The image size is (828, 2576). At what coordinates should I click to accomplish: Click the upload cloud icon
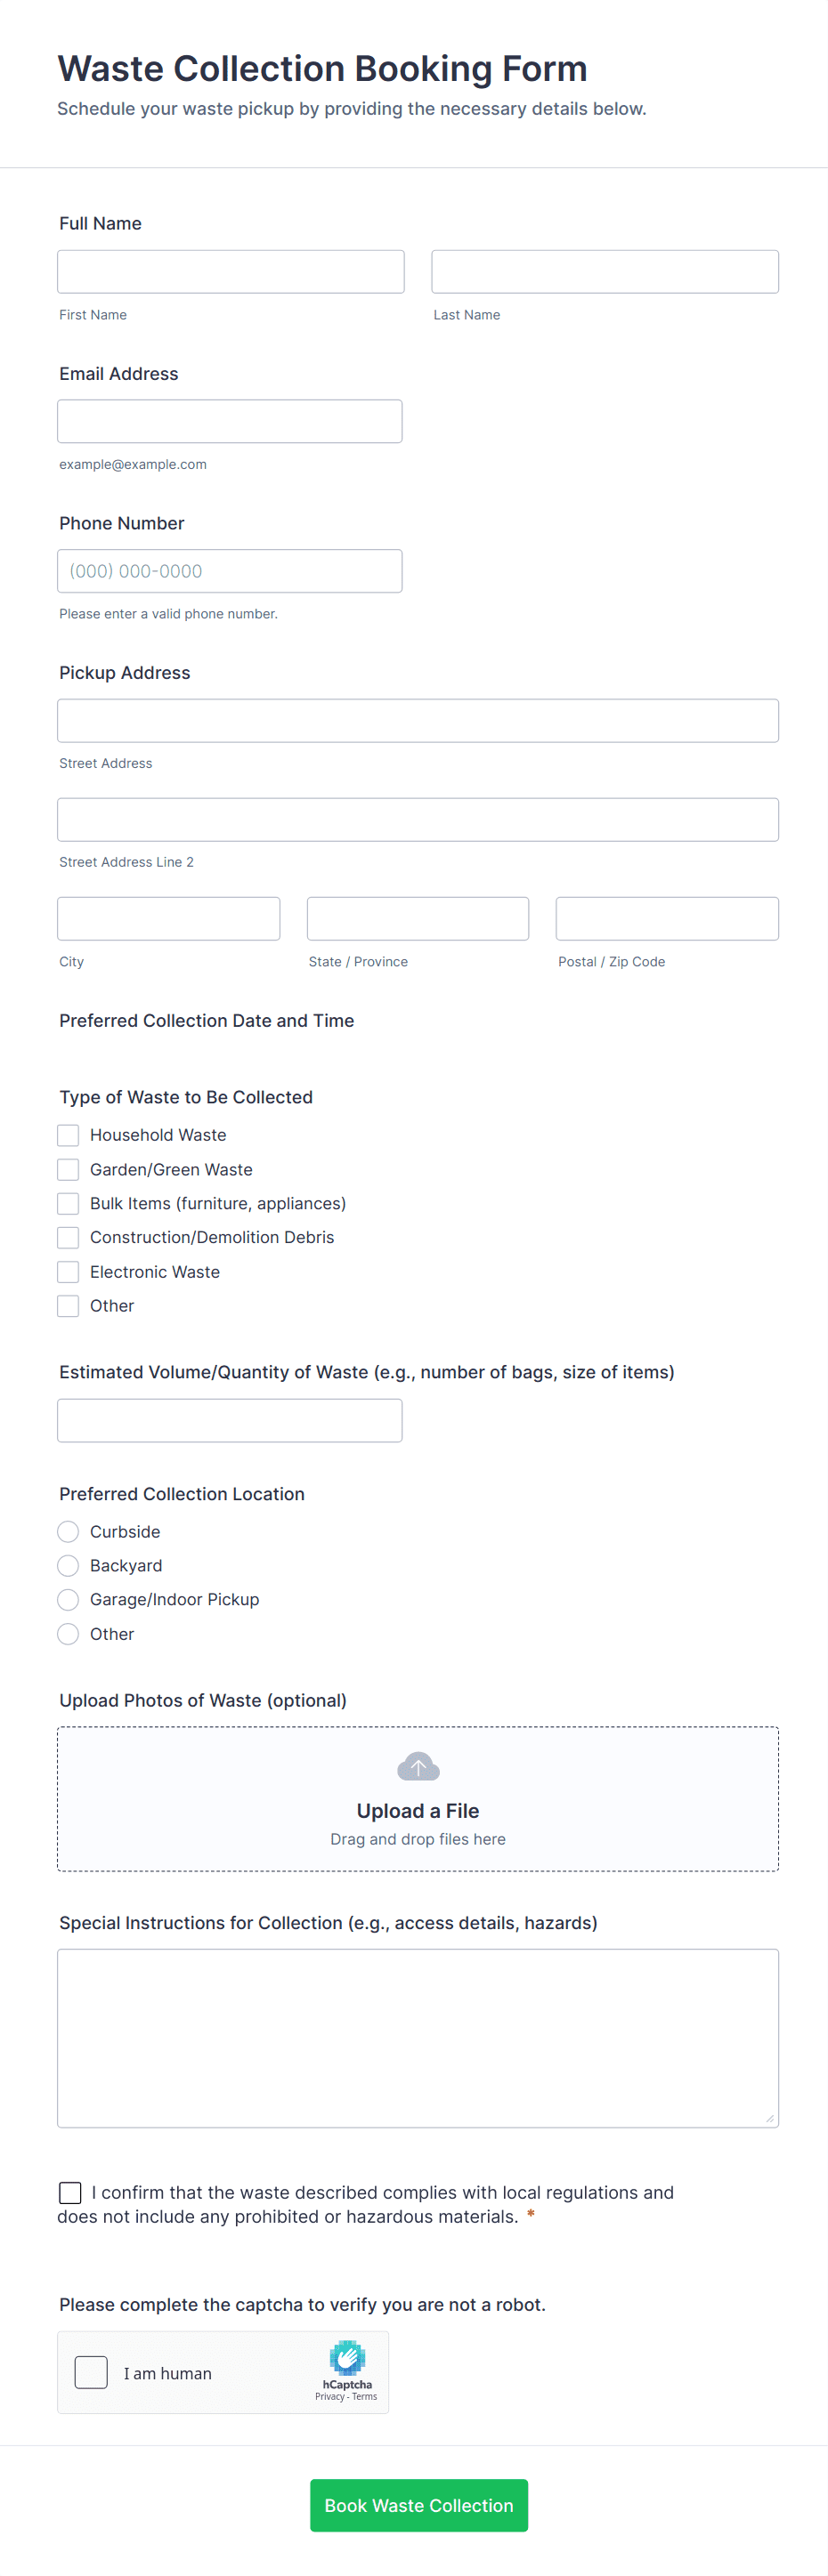pyautogui.click(x=418, y=1766)
